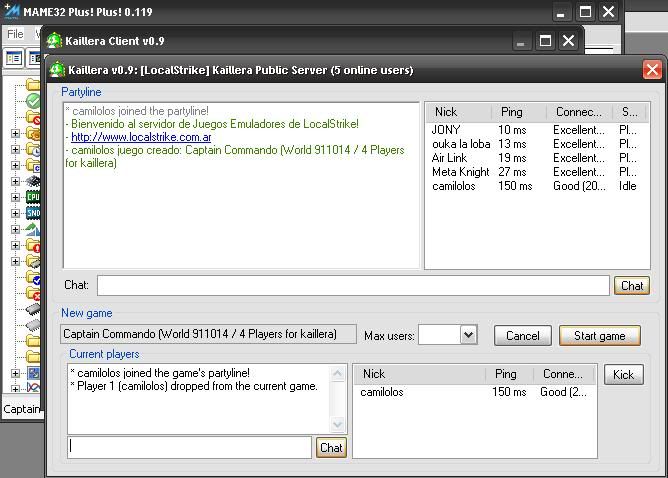The height and width of the screenshot is (478, 668).
Task: Select camilolos in the partyline users list
Action: pos(454,186)
